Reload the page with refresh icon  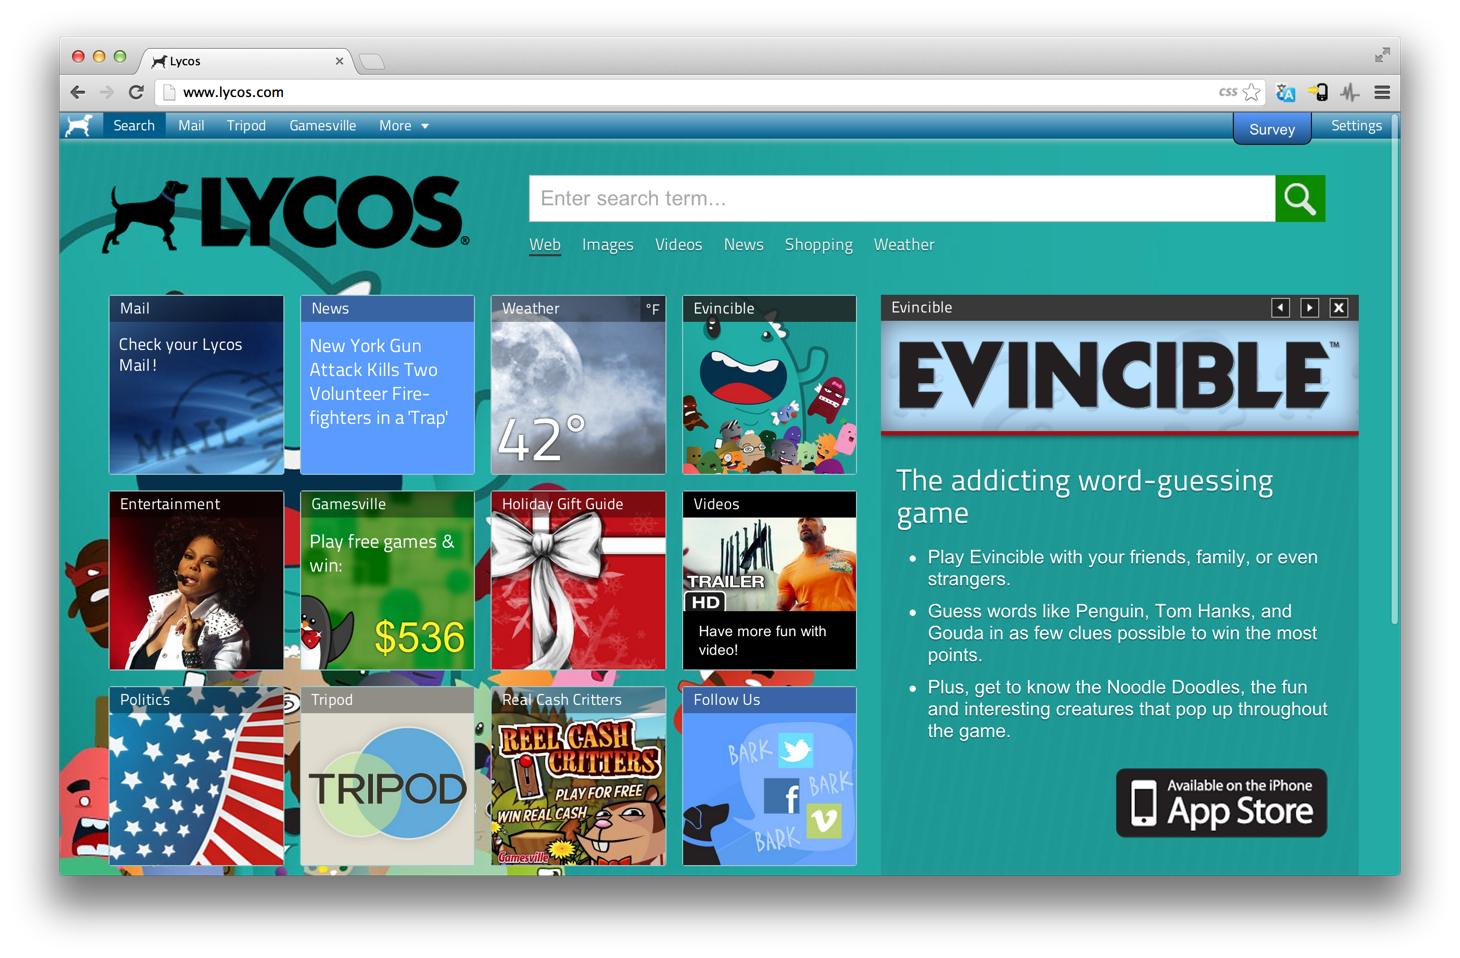pos(136,92)
